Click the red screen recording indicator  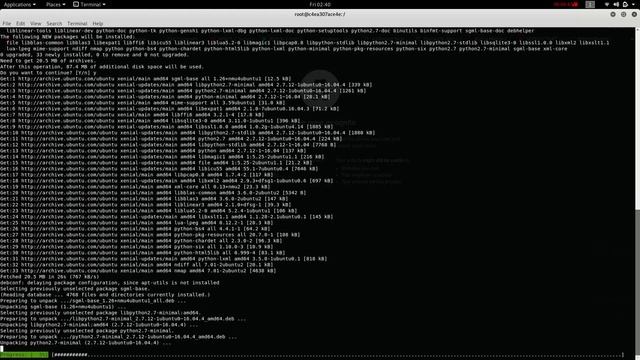point(566,4)
